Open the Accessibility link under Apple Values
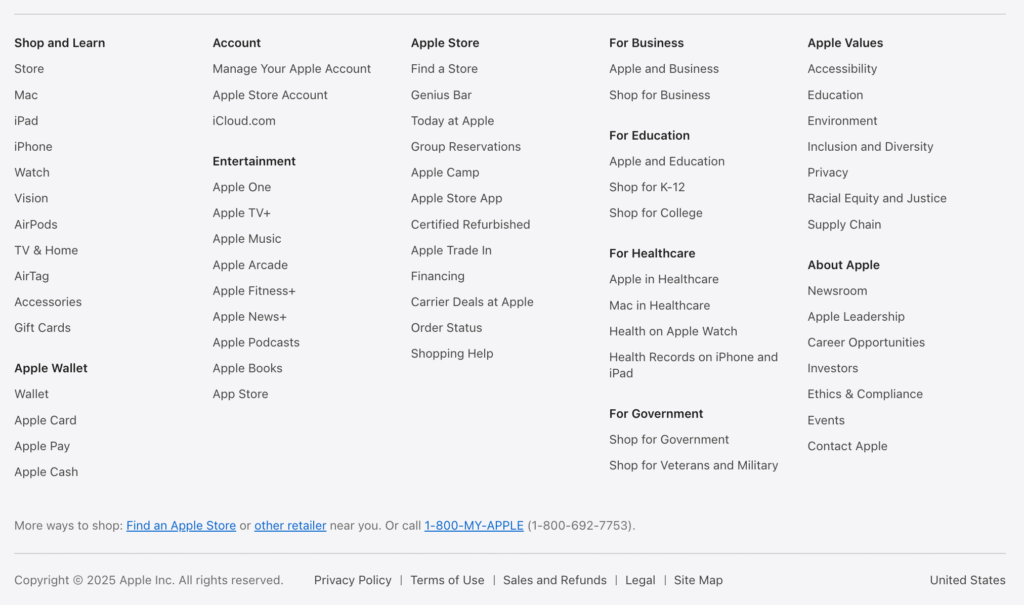1024x605 pixels. pos(842,69)
